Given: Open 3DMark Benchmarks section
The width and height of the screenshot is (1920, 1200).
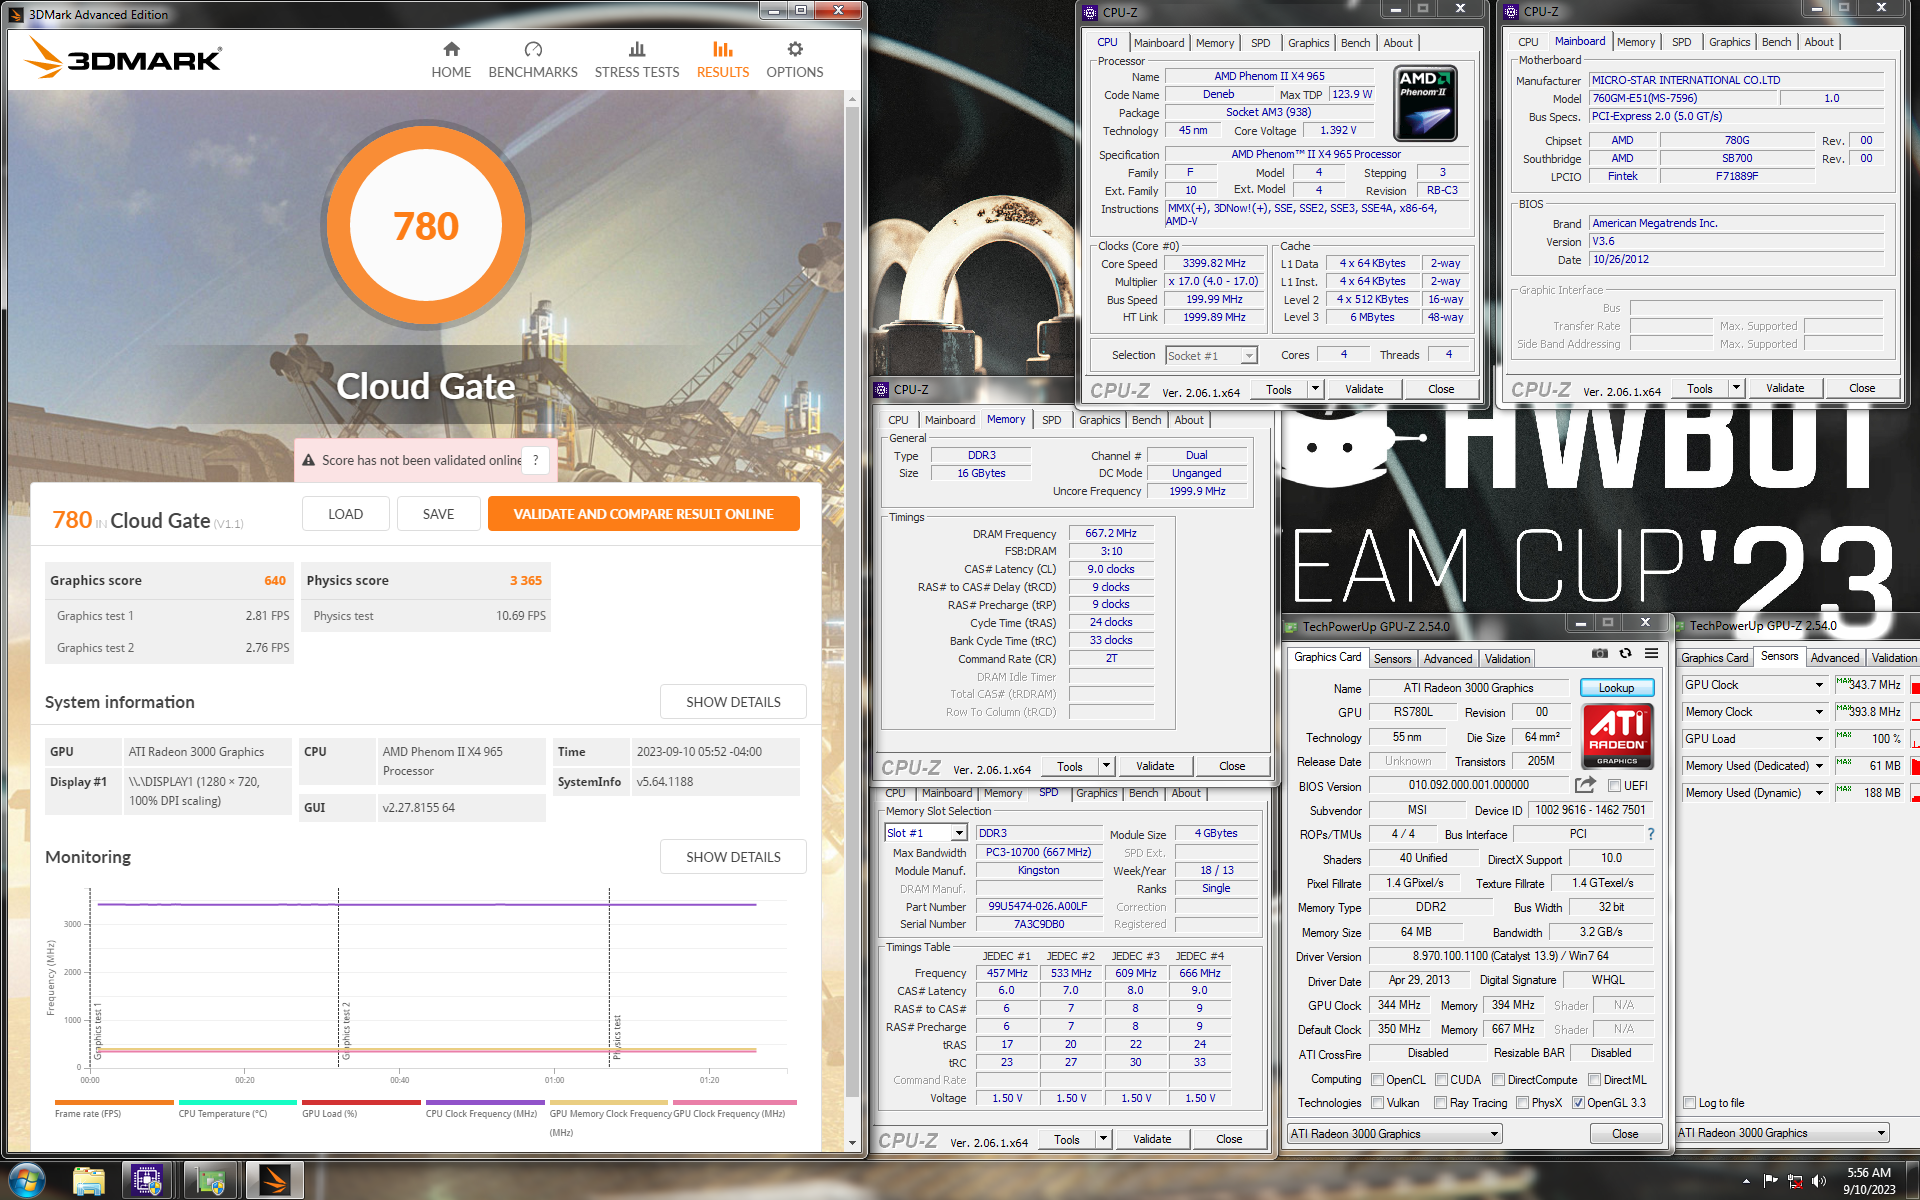Looking at the screenshot, I should 533,60.
